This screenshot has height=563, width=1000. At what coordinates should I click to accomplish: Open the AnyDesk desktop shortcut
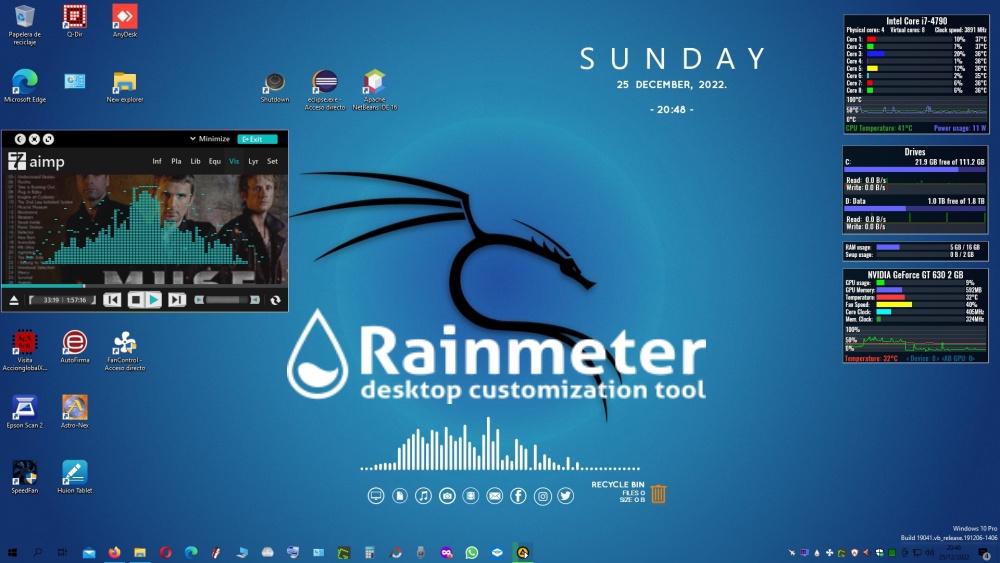[124, 21]
